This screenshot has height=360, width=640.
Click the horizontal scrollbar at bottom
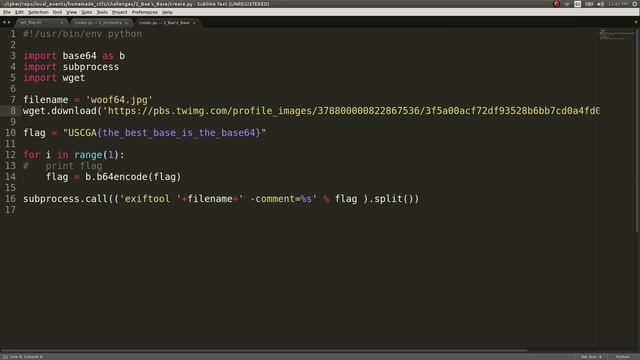(264, 350)
